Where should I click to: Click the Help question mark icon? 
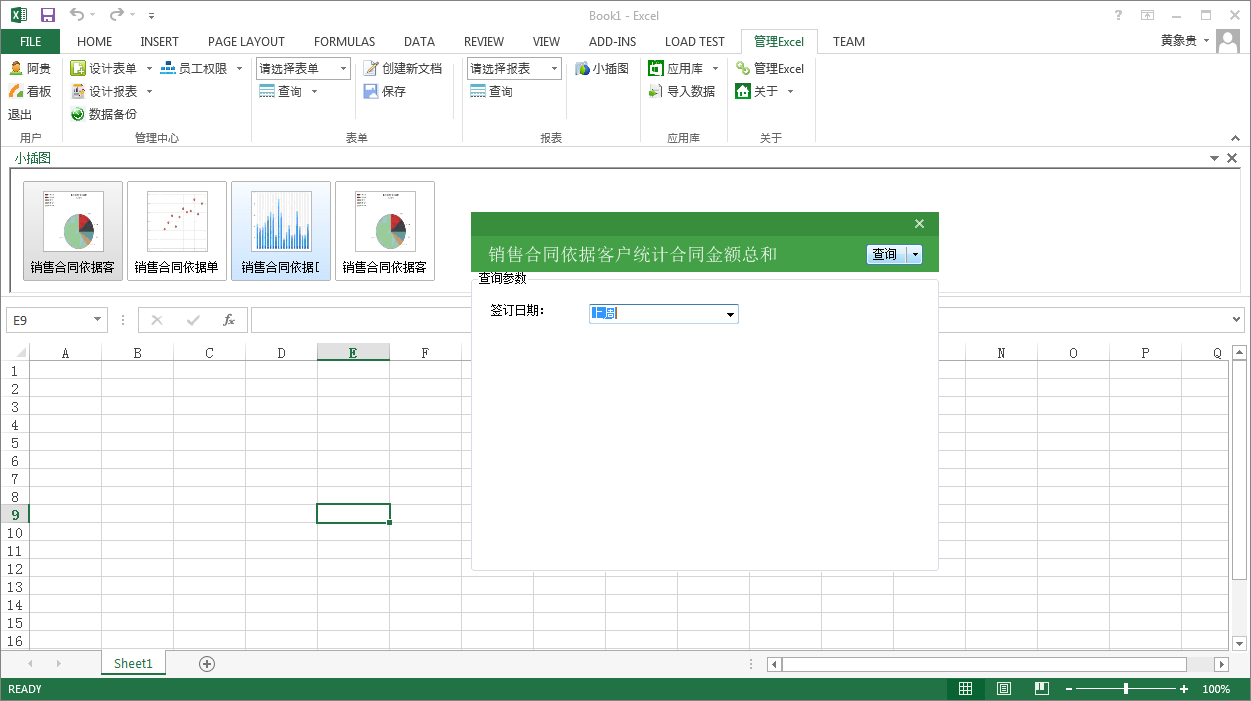tap(1118, 15)
